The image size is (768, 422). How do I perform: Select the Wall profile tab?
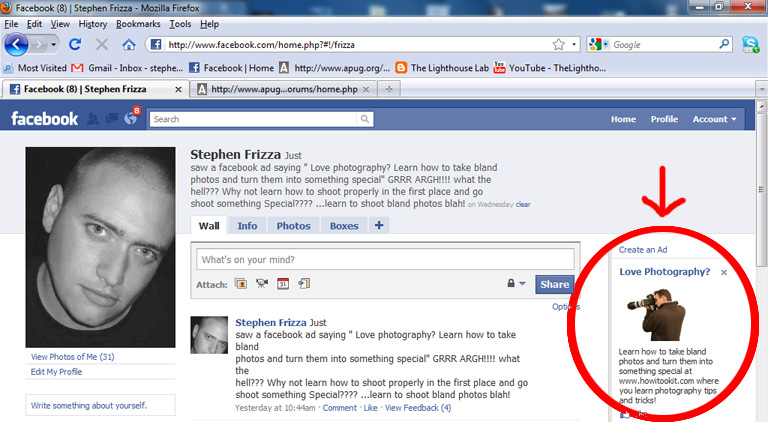(x=209, y=226)
